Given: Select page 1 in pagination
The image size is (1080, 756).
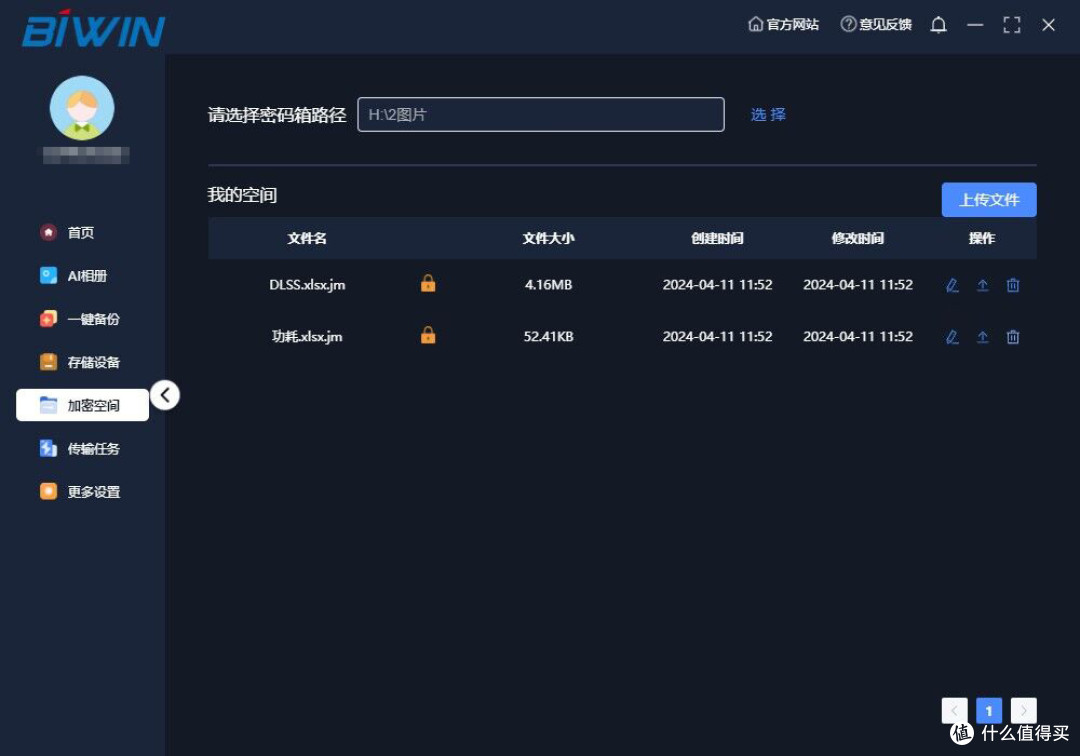Looking at the screenshot, I should (x=988, y=711).
